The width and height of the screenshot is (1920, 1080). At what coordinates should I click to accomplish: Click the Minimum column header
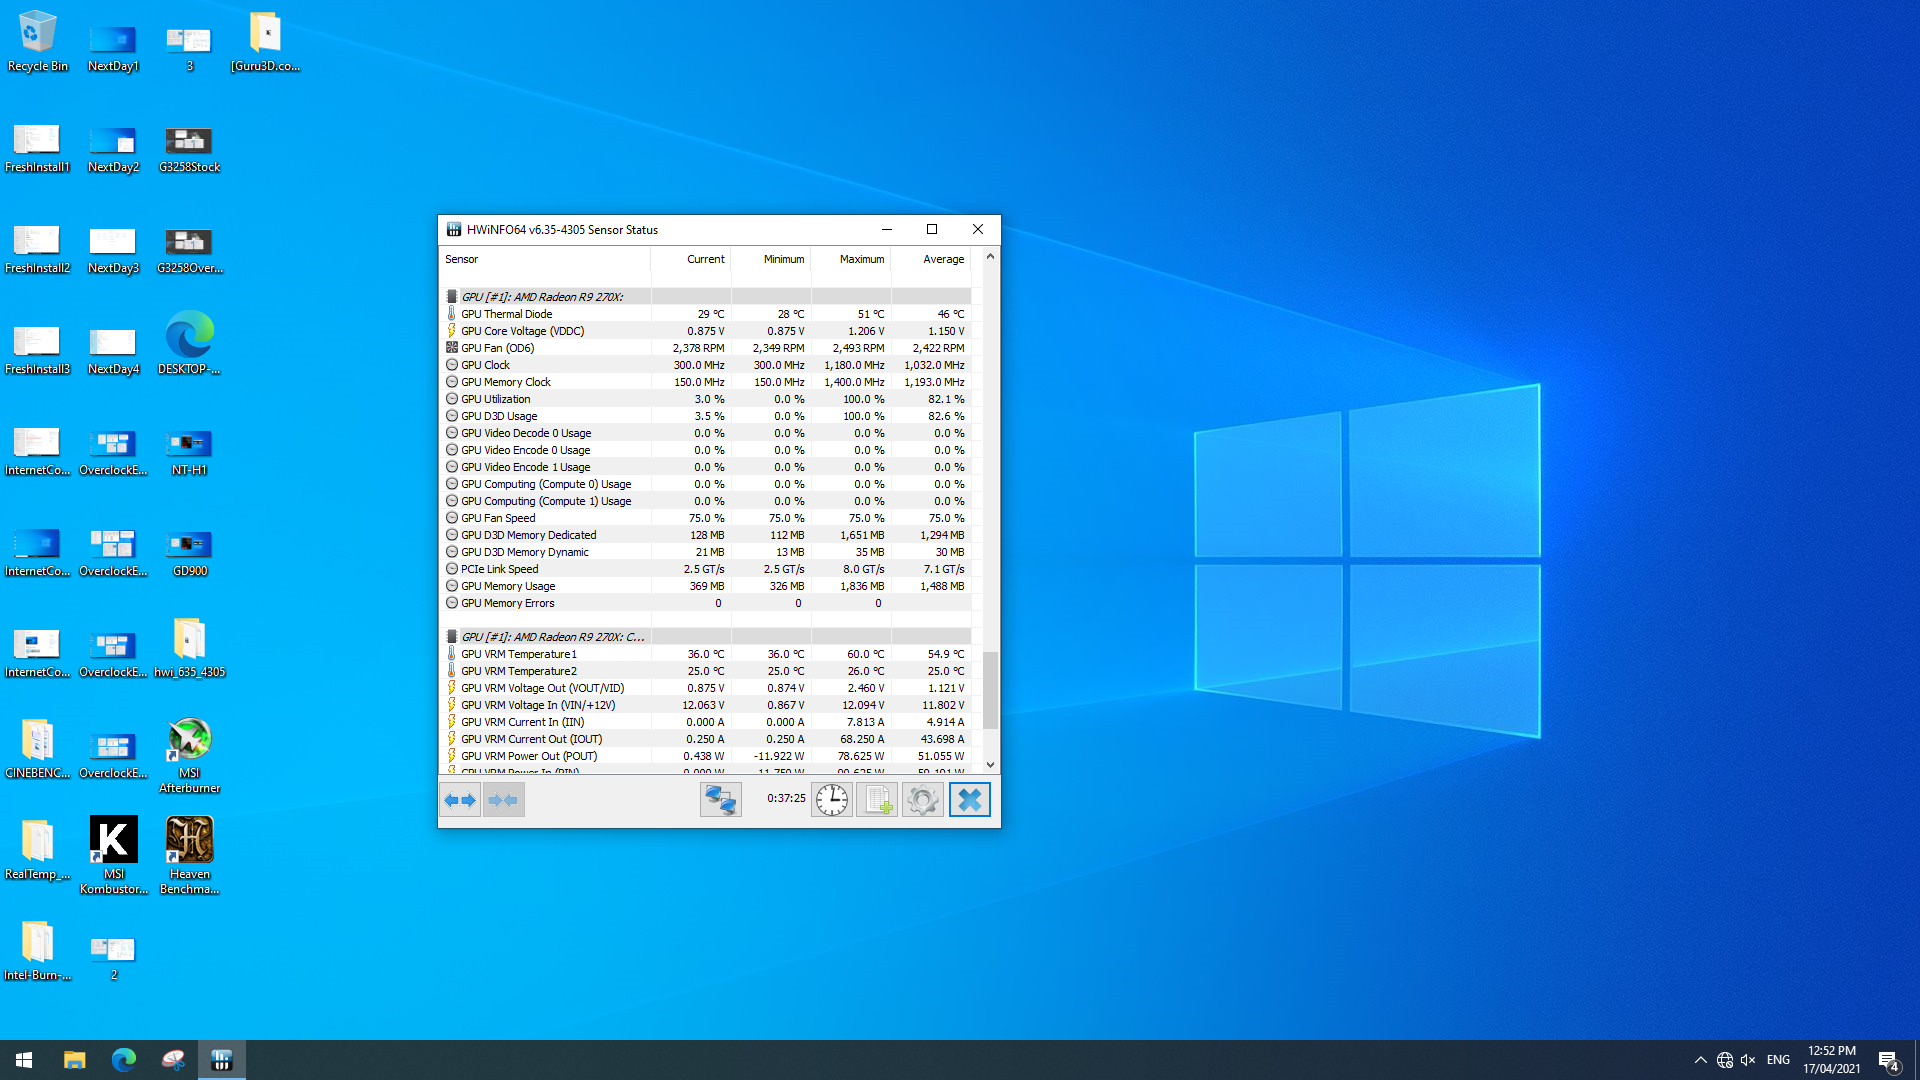771,259
